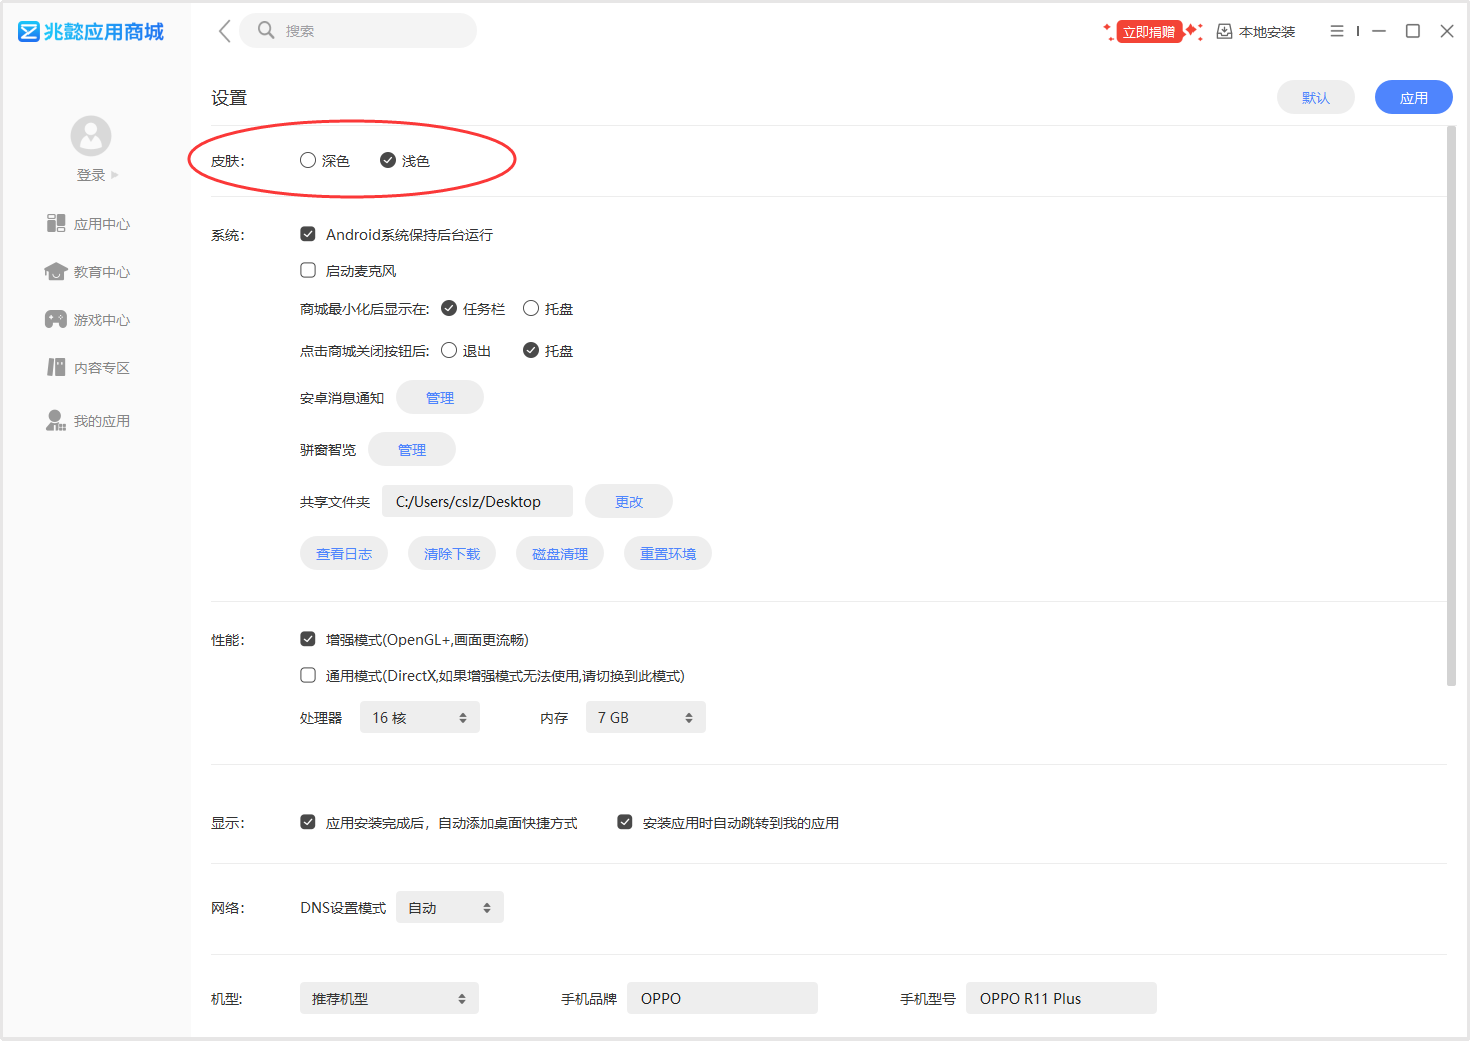
Task: Click the 磁盘清理 button
Action: [x=560, y=554]
